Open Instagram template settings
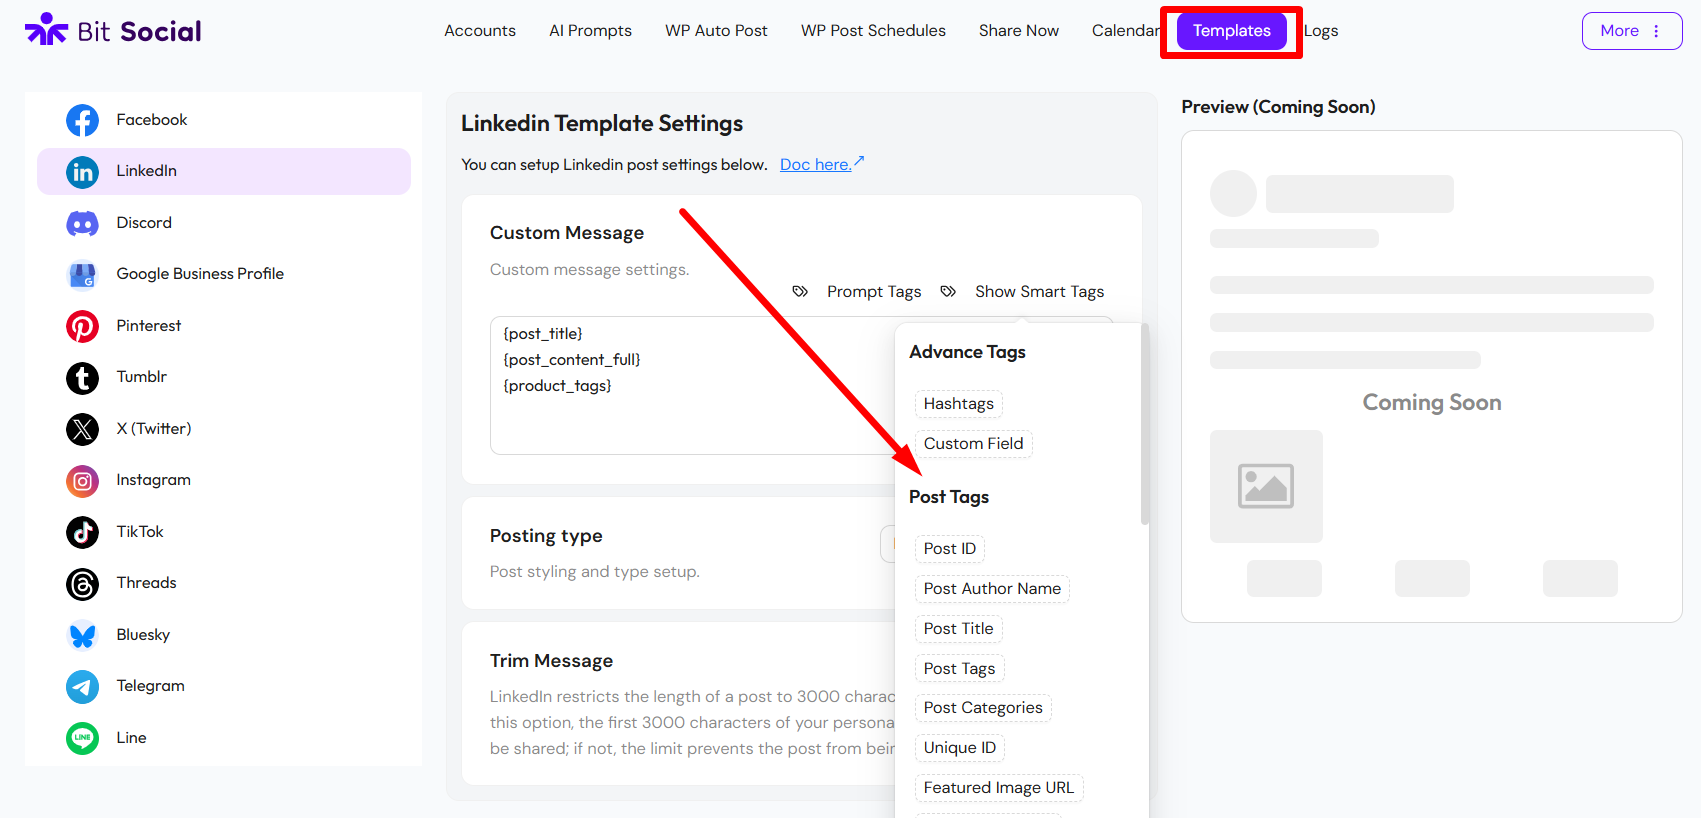This screenshot has height=818, width=1701. (x=224, y=481)
